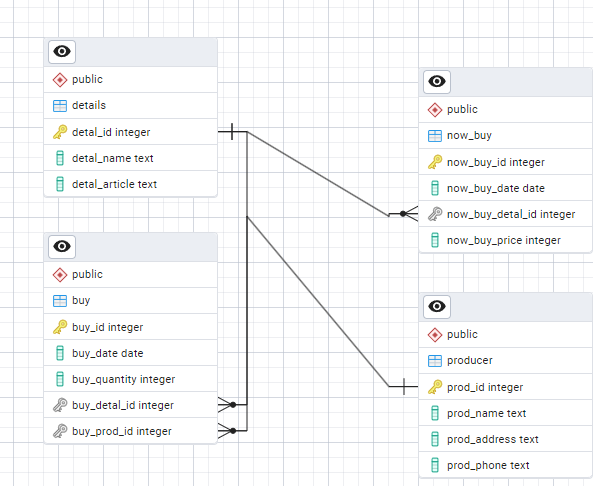Click the primary key icon for detal_id
This screenshot has height=486, width=593.
pyautogui.click(x=60, y=132)
